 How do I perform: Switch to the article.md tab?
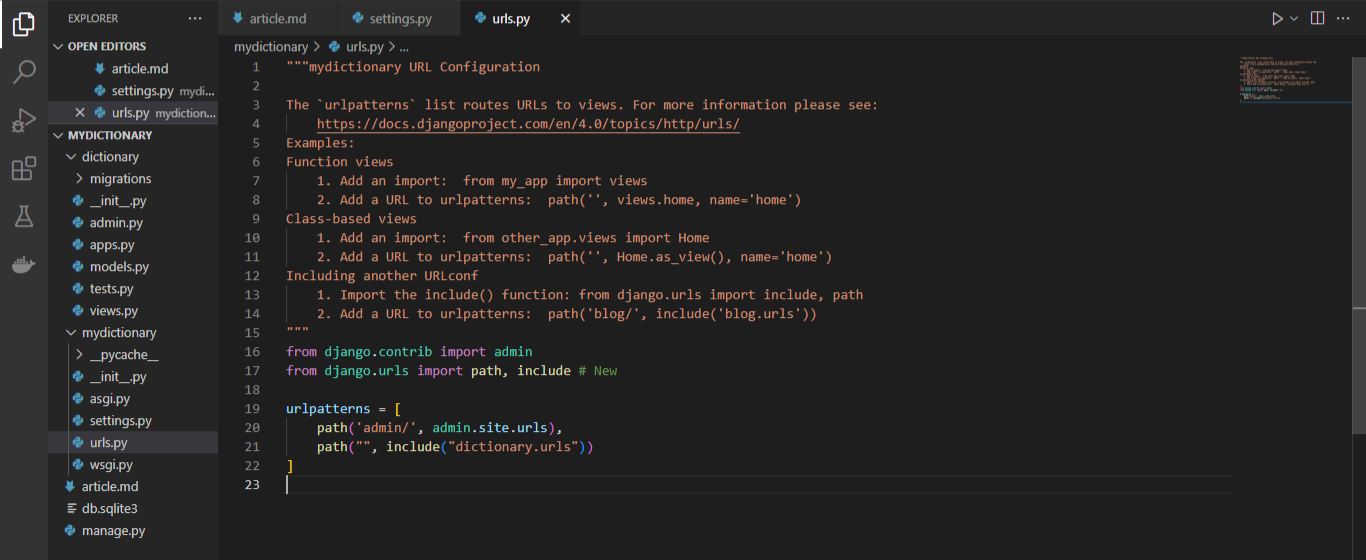pos(278,18)
